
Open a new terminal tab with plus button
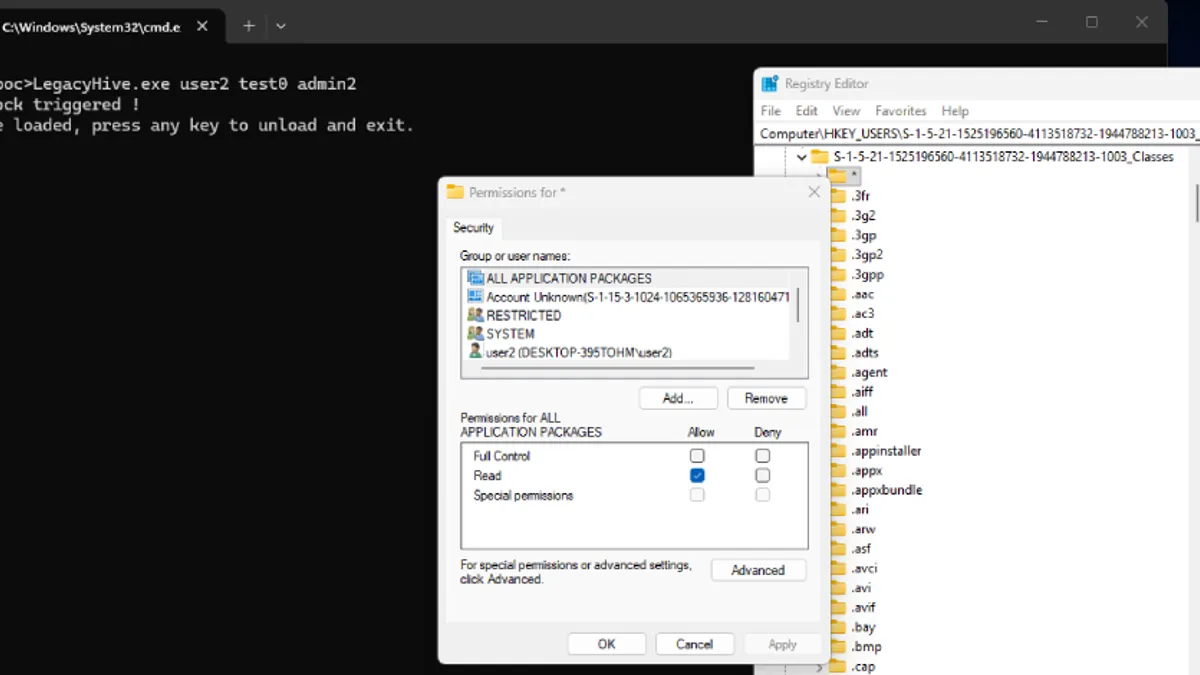click(249, 26)
